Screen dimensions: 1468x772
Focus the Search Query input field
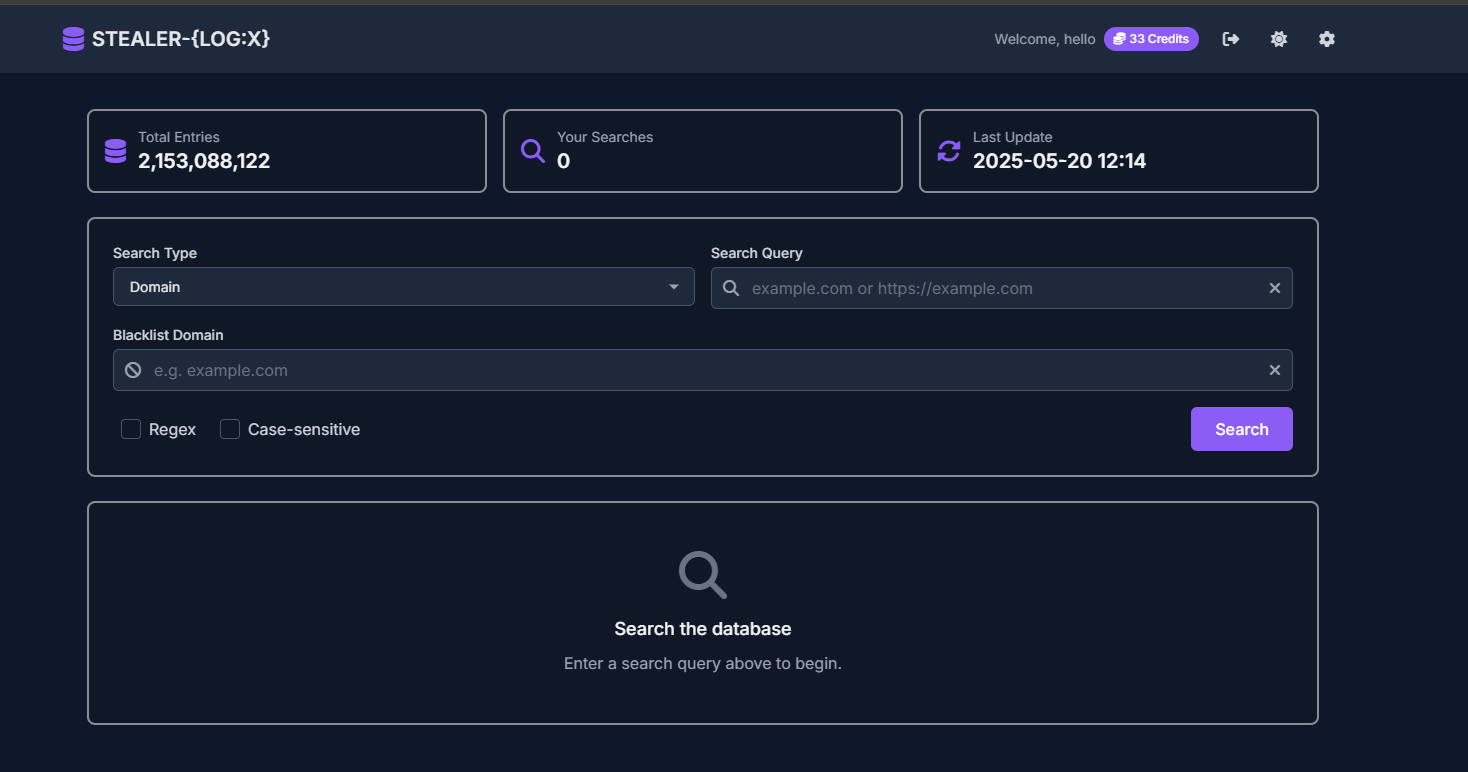click(1000, 288)
